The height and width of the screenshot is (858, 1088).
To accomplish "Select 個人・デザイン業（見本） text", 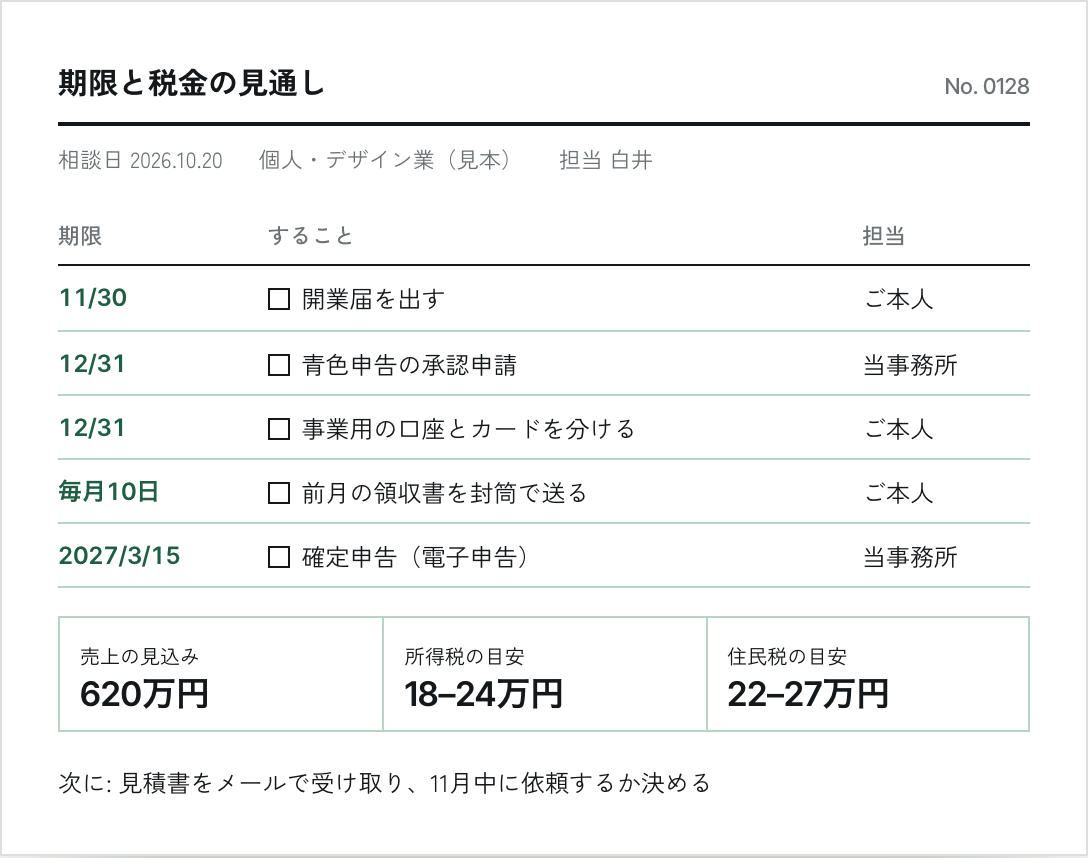I will (384, 160).
